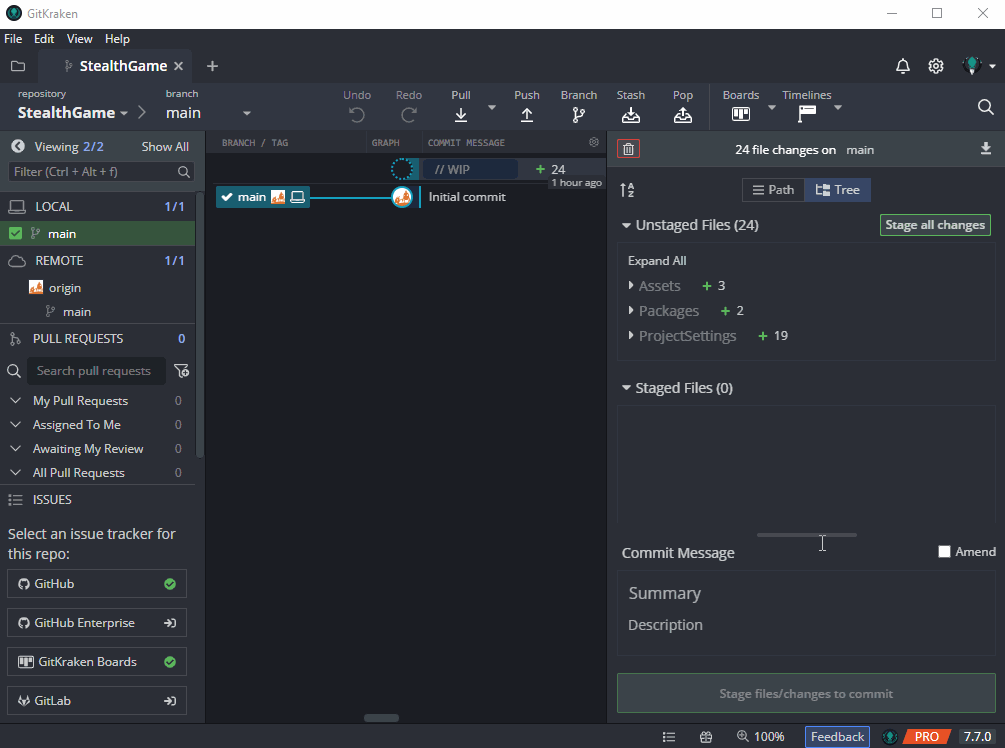Image resolution: width=1005 pixels, height=748 pixels.
Task: Click the graph horizontal scrollbar thumb
Action: point(381,718)
